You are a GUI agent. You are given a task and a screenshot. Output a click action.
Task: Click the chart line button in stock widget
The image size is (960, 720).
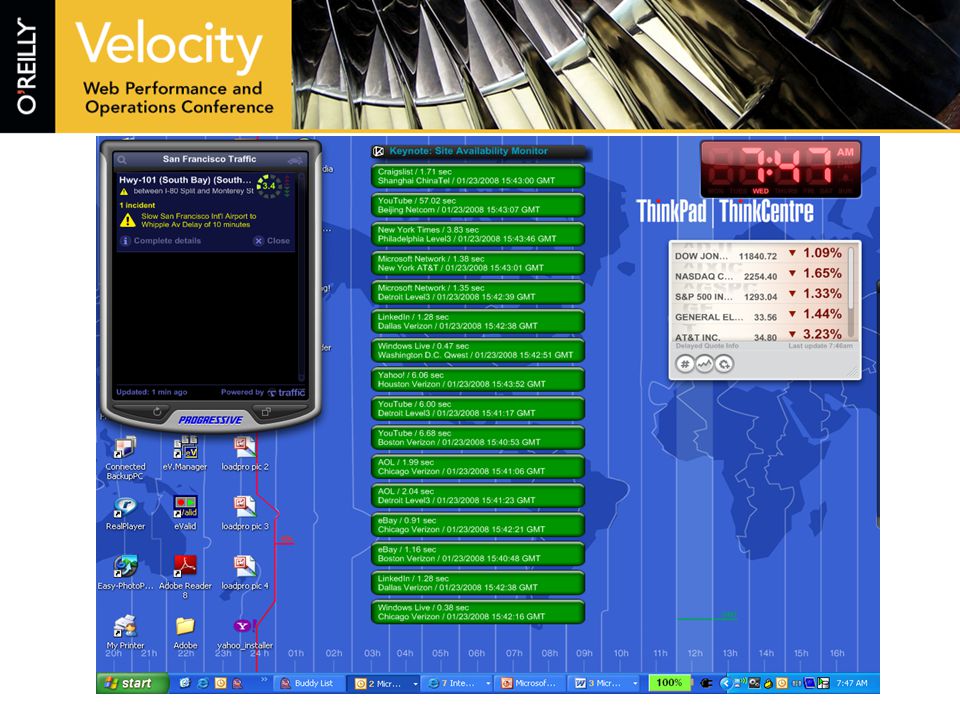pos(705,365)
